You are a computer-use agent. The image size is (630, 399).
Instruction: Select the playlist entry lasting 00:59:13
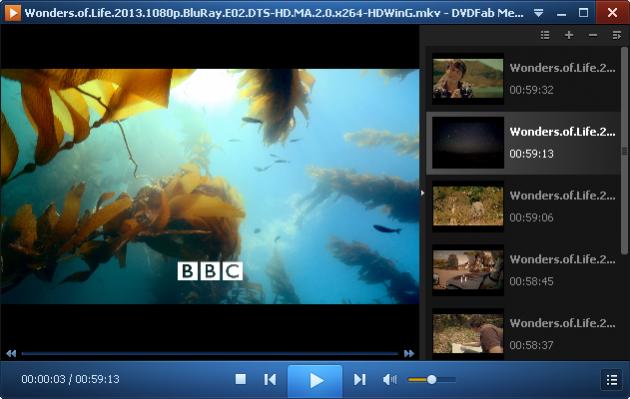point(524,143)
